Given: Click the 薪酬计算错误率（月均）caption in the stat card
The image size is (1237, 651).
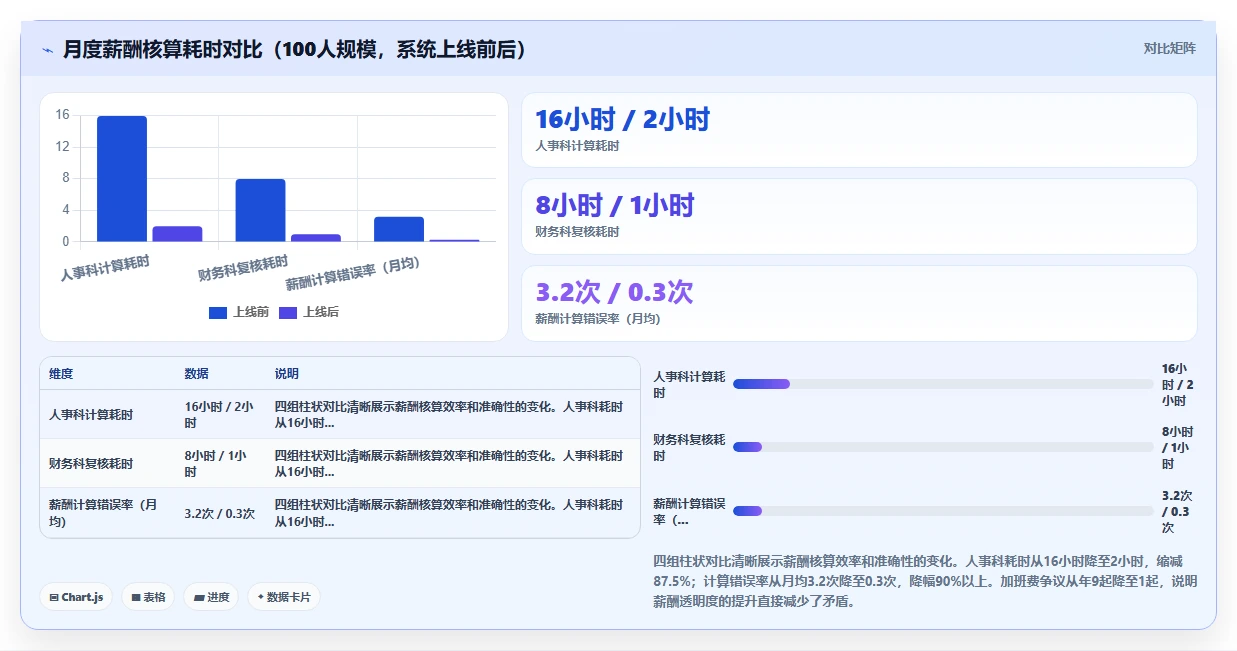Looking at the screenshot, I should tap(597, 319).
